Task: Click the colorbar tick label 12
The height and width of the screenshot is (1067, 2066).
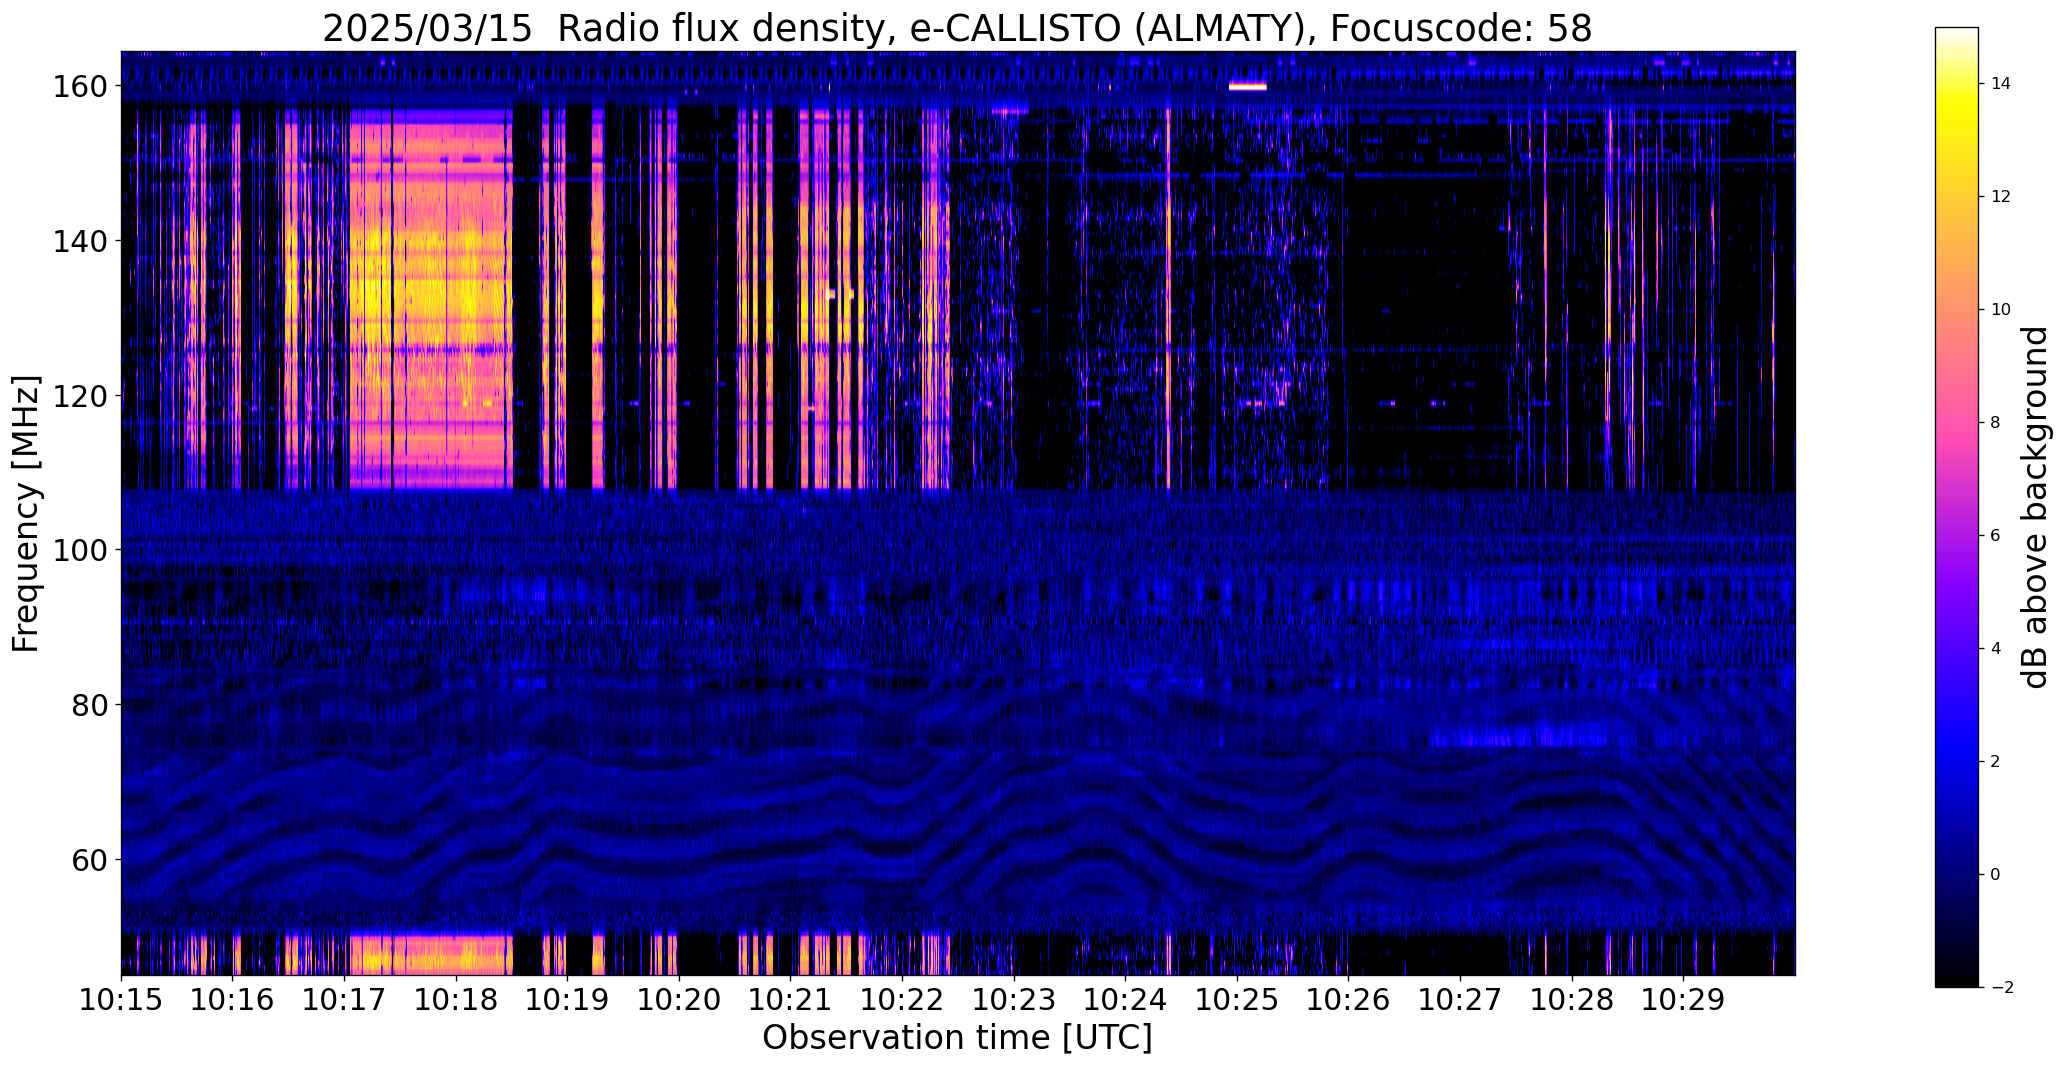Action: 2001,197
